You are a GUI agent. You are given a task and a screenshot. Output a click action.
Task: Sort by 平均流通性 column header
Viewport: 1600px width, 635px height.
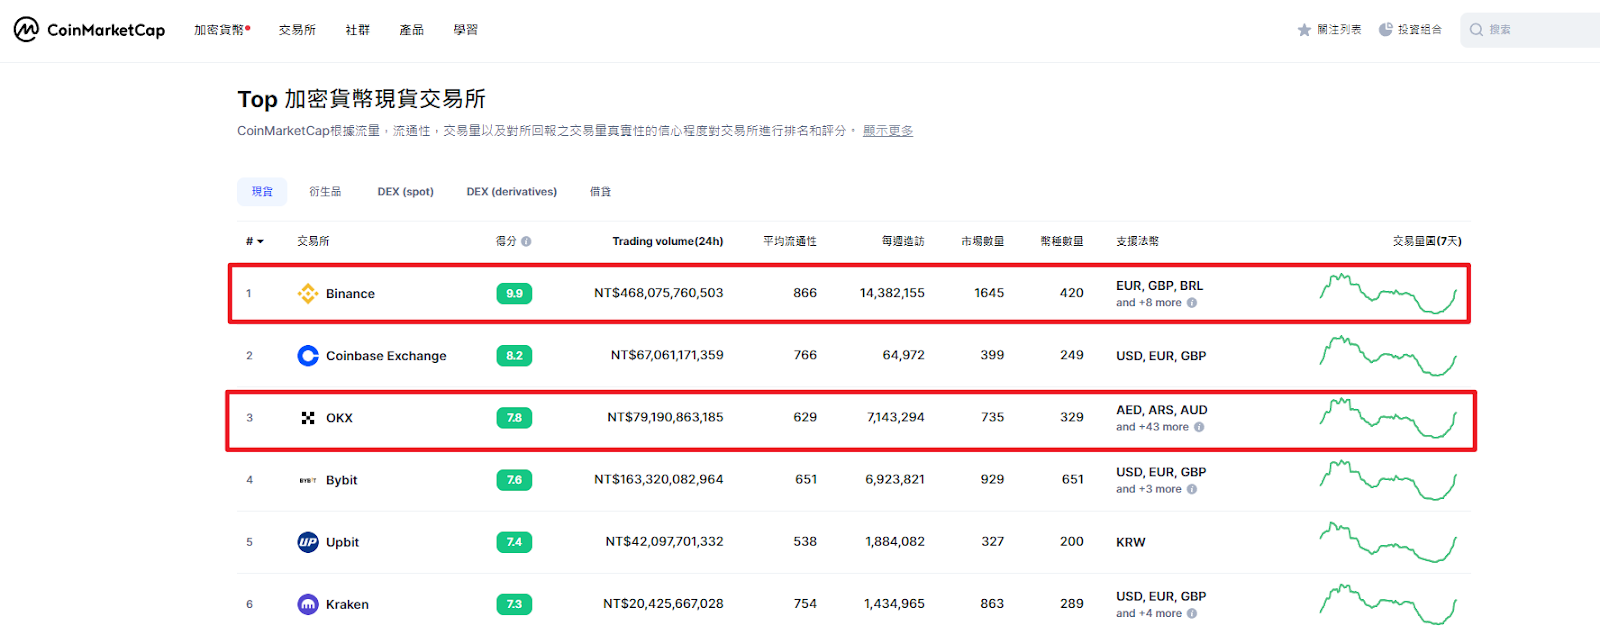[790, 241]
